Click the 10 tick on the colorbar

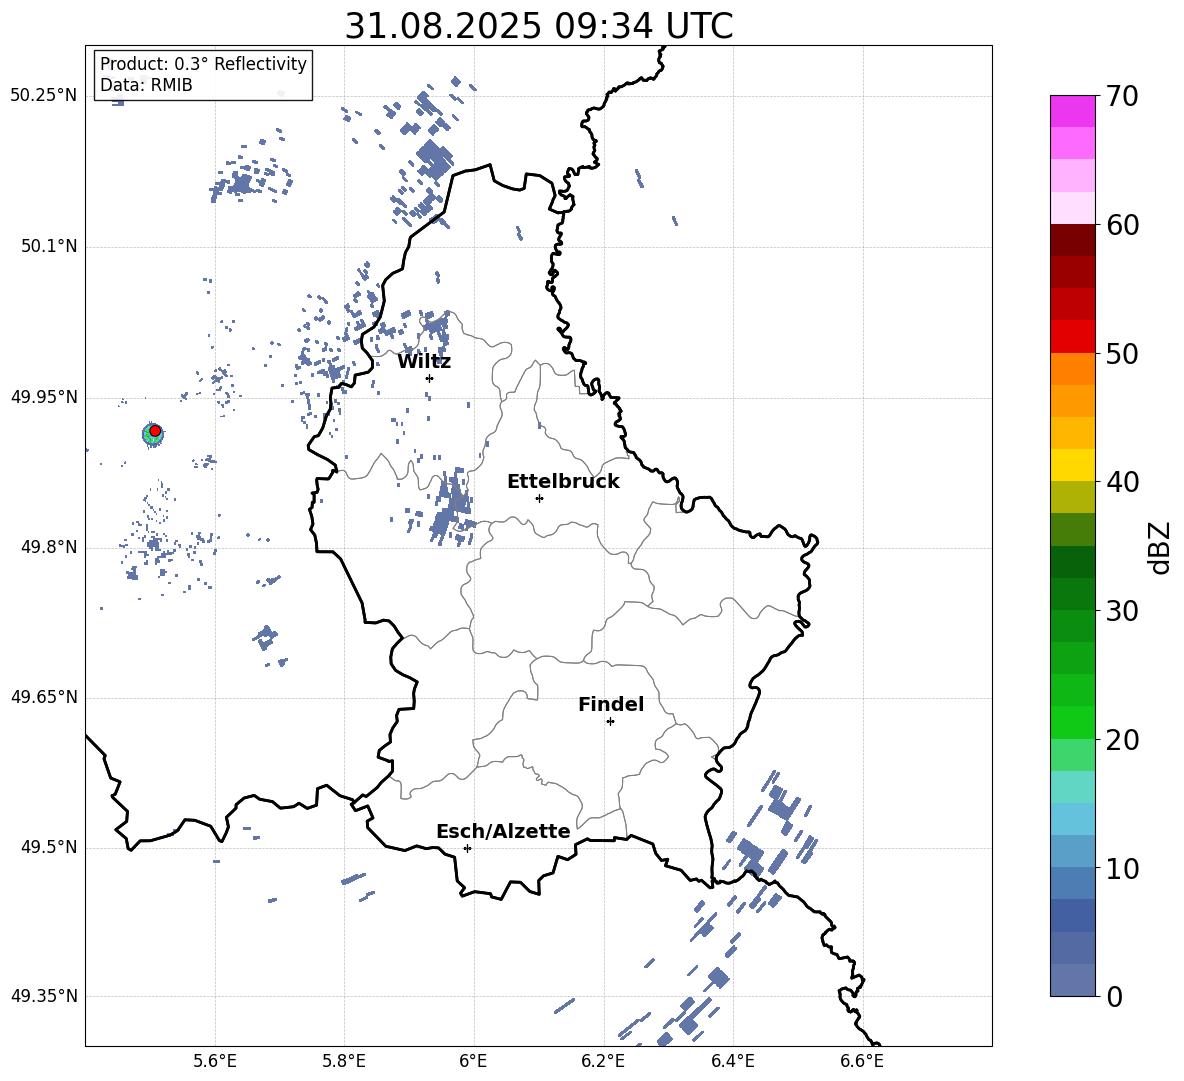pyautogui.click(x=1122, y=868)
